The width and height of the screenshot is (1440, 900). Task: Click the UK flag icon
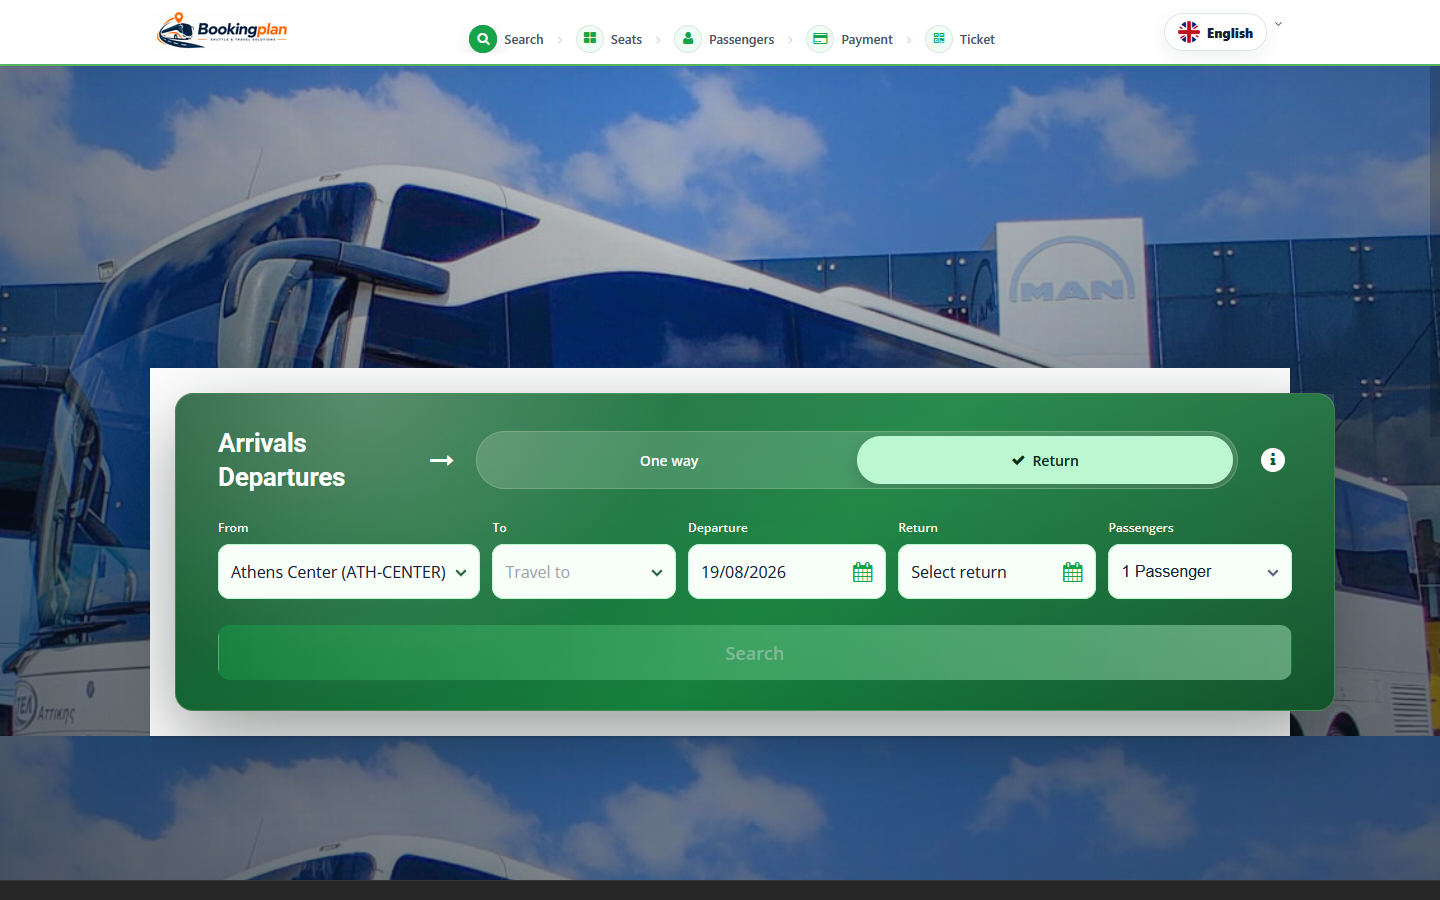(1189, 32)
